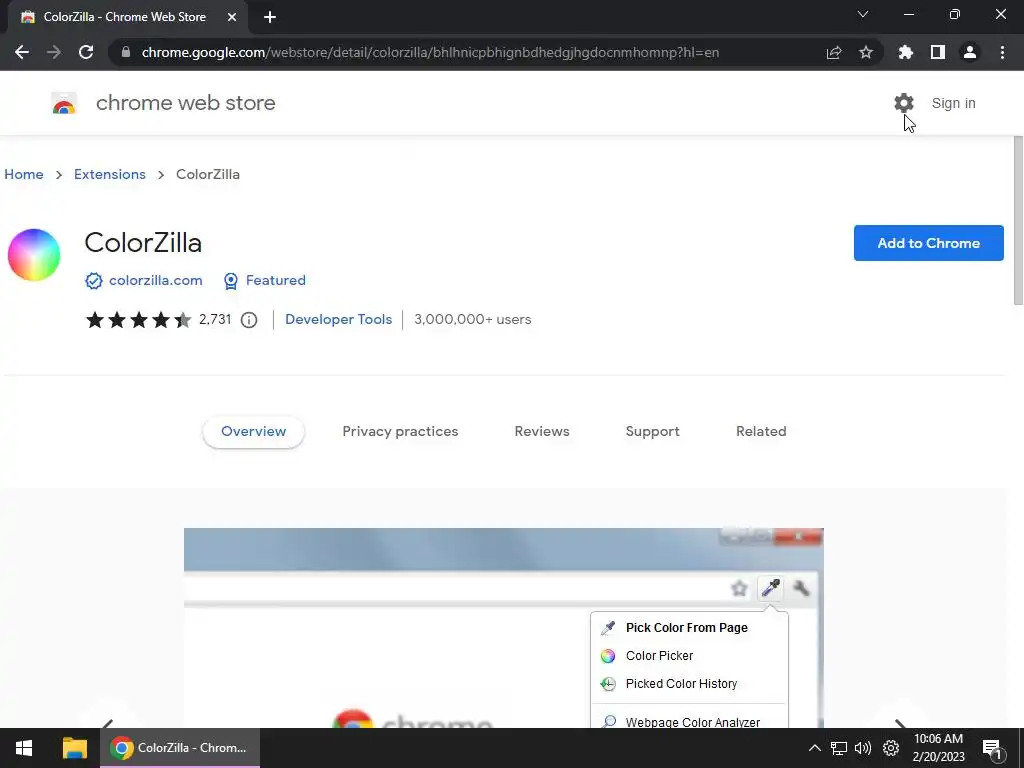Switch to the Privacy practices tab
Viewport: 1024px width, 768px height.
click(400, 432)
